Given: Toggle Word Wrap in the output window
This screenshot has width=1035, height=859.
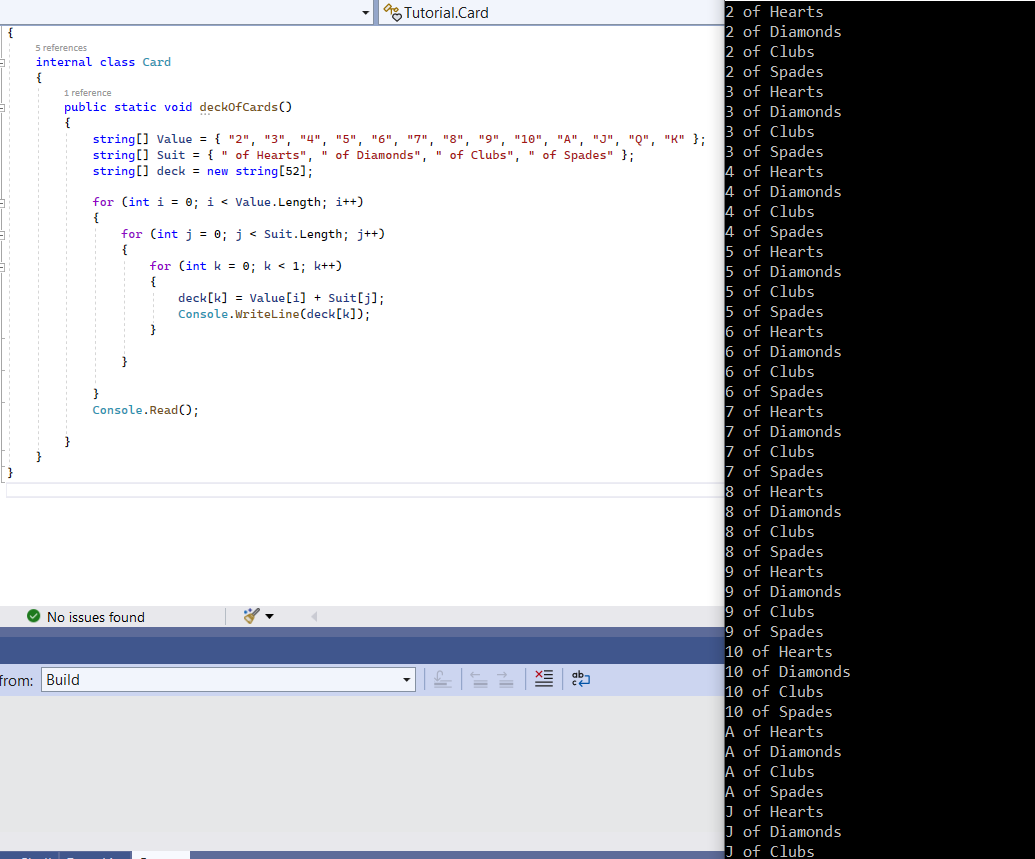Looking at the screenshot, I should (x=581, y=679).
